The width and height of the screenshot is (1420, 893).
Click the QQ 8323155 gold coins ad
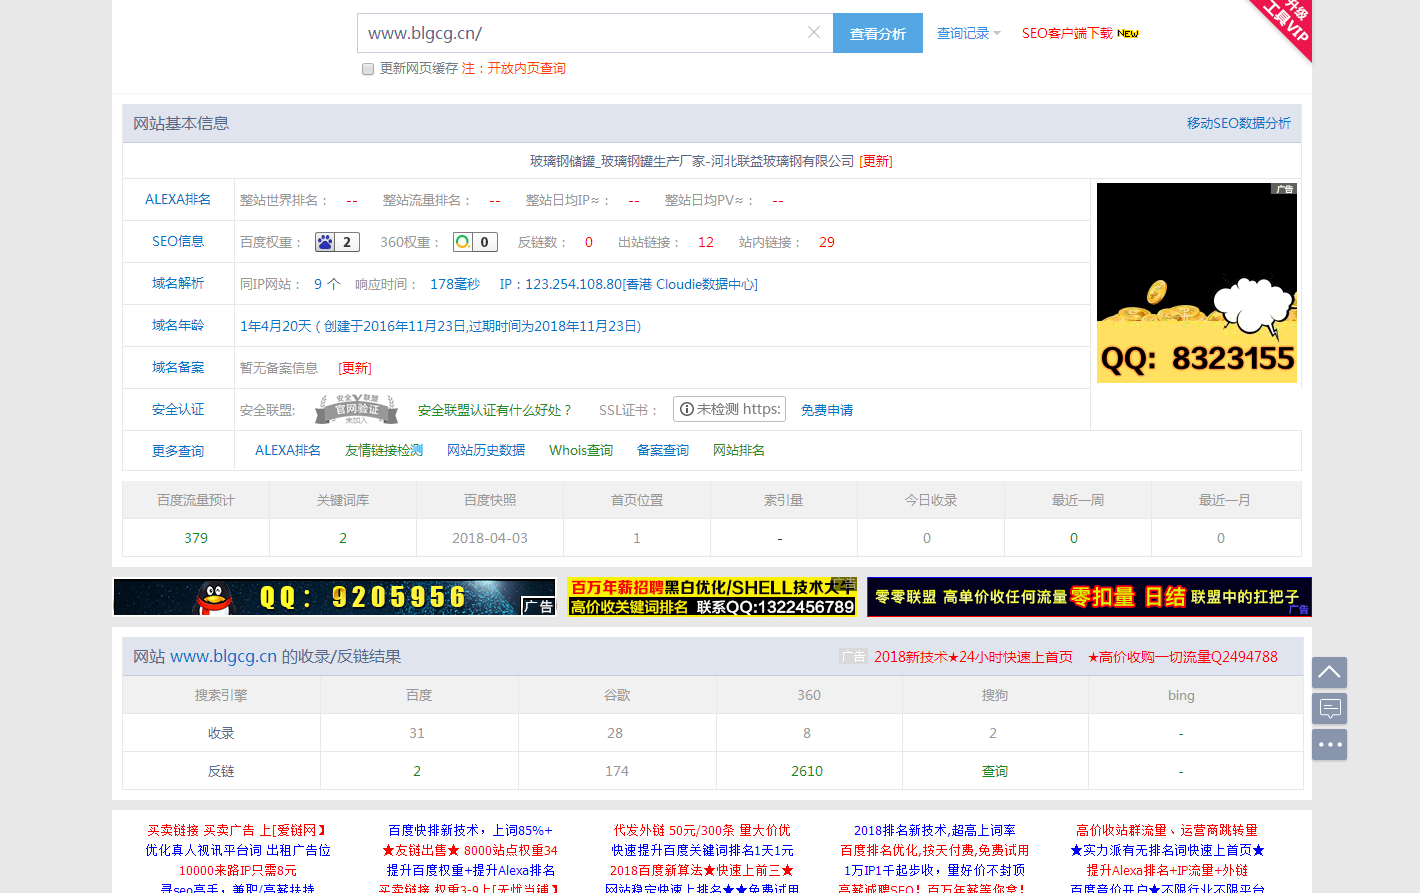1196,283
